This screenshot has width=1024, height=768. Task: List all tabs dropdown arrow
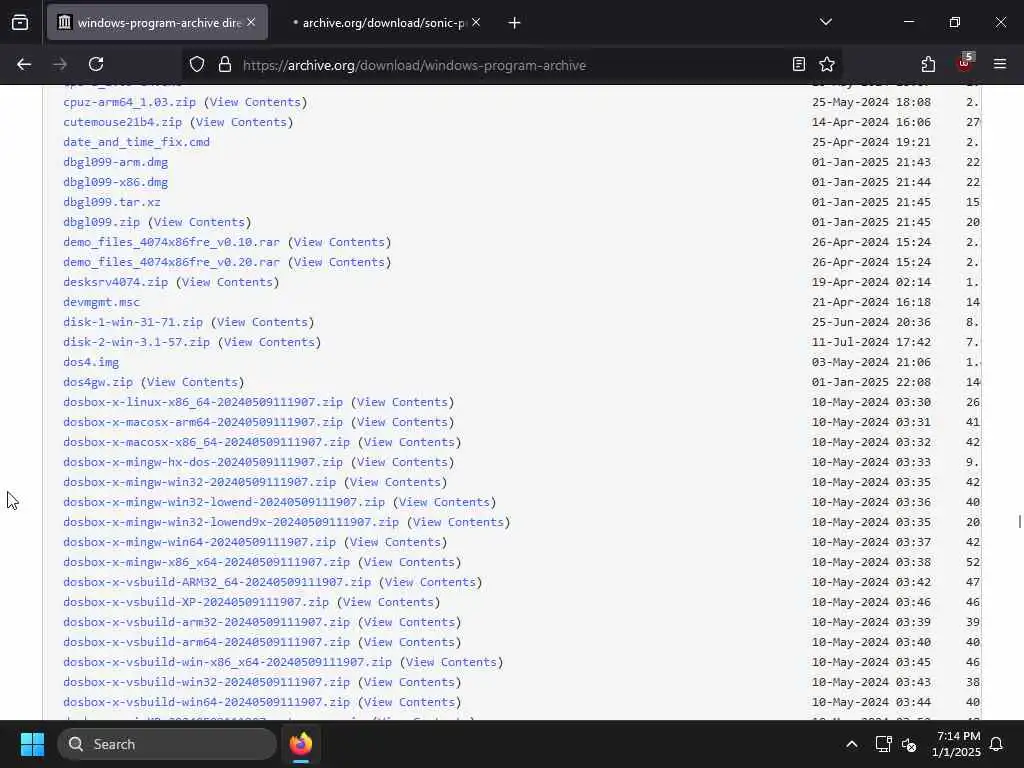(x=825, y=22)
